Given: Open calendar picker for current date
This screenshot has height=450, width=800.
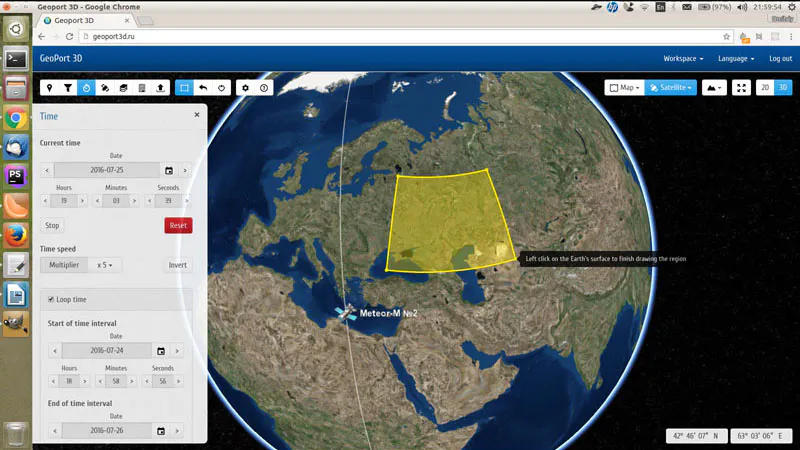Looking at the screenshot, I should [169, 170].
